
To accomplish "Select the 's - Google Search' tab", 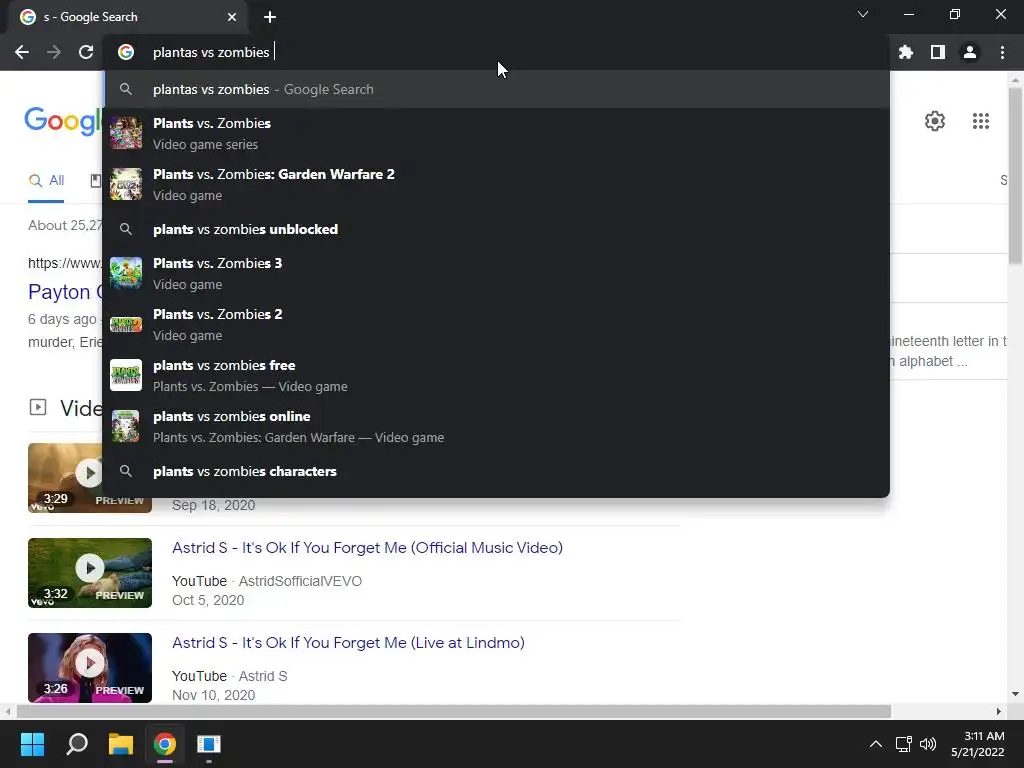I will [x=127, y=17].
